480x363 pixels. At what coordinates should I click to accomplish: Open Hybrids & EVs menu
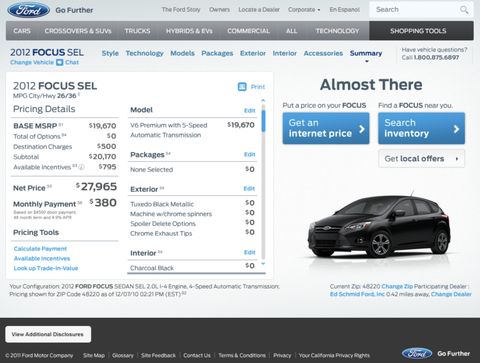(189, 31)
